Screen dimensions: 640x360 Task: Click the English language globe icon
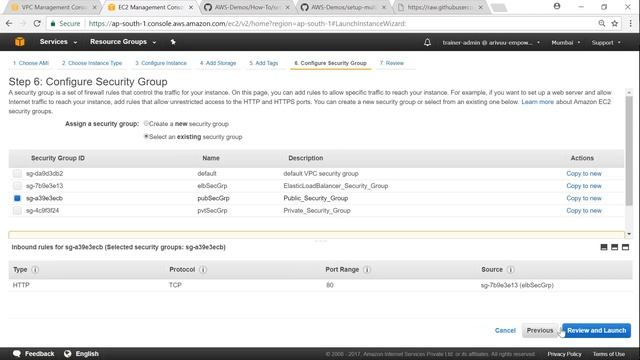point(68,354)
